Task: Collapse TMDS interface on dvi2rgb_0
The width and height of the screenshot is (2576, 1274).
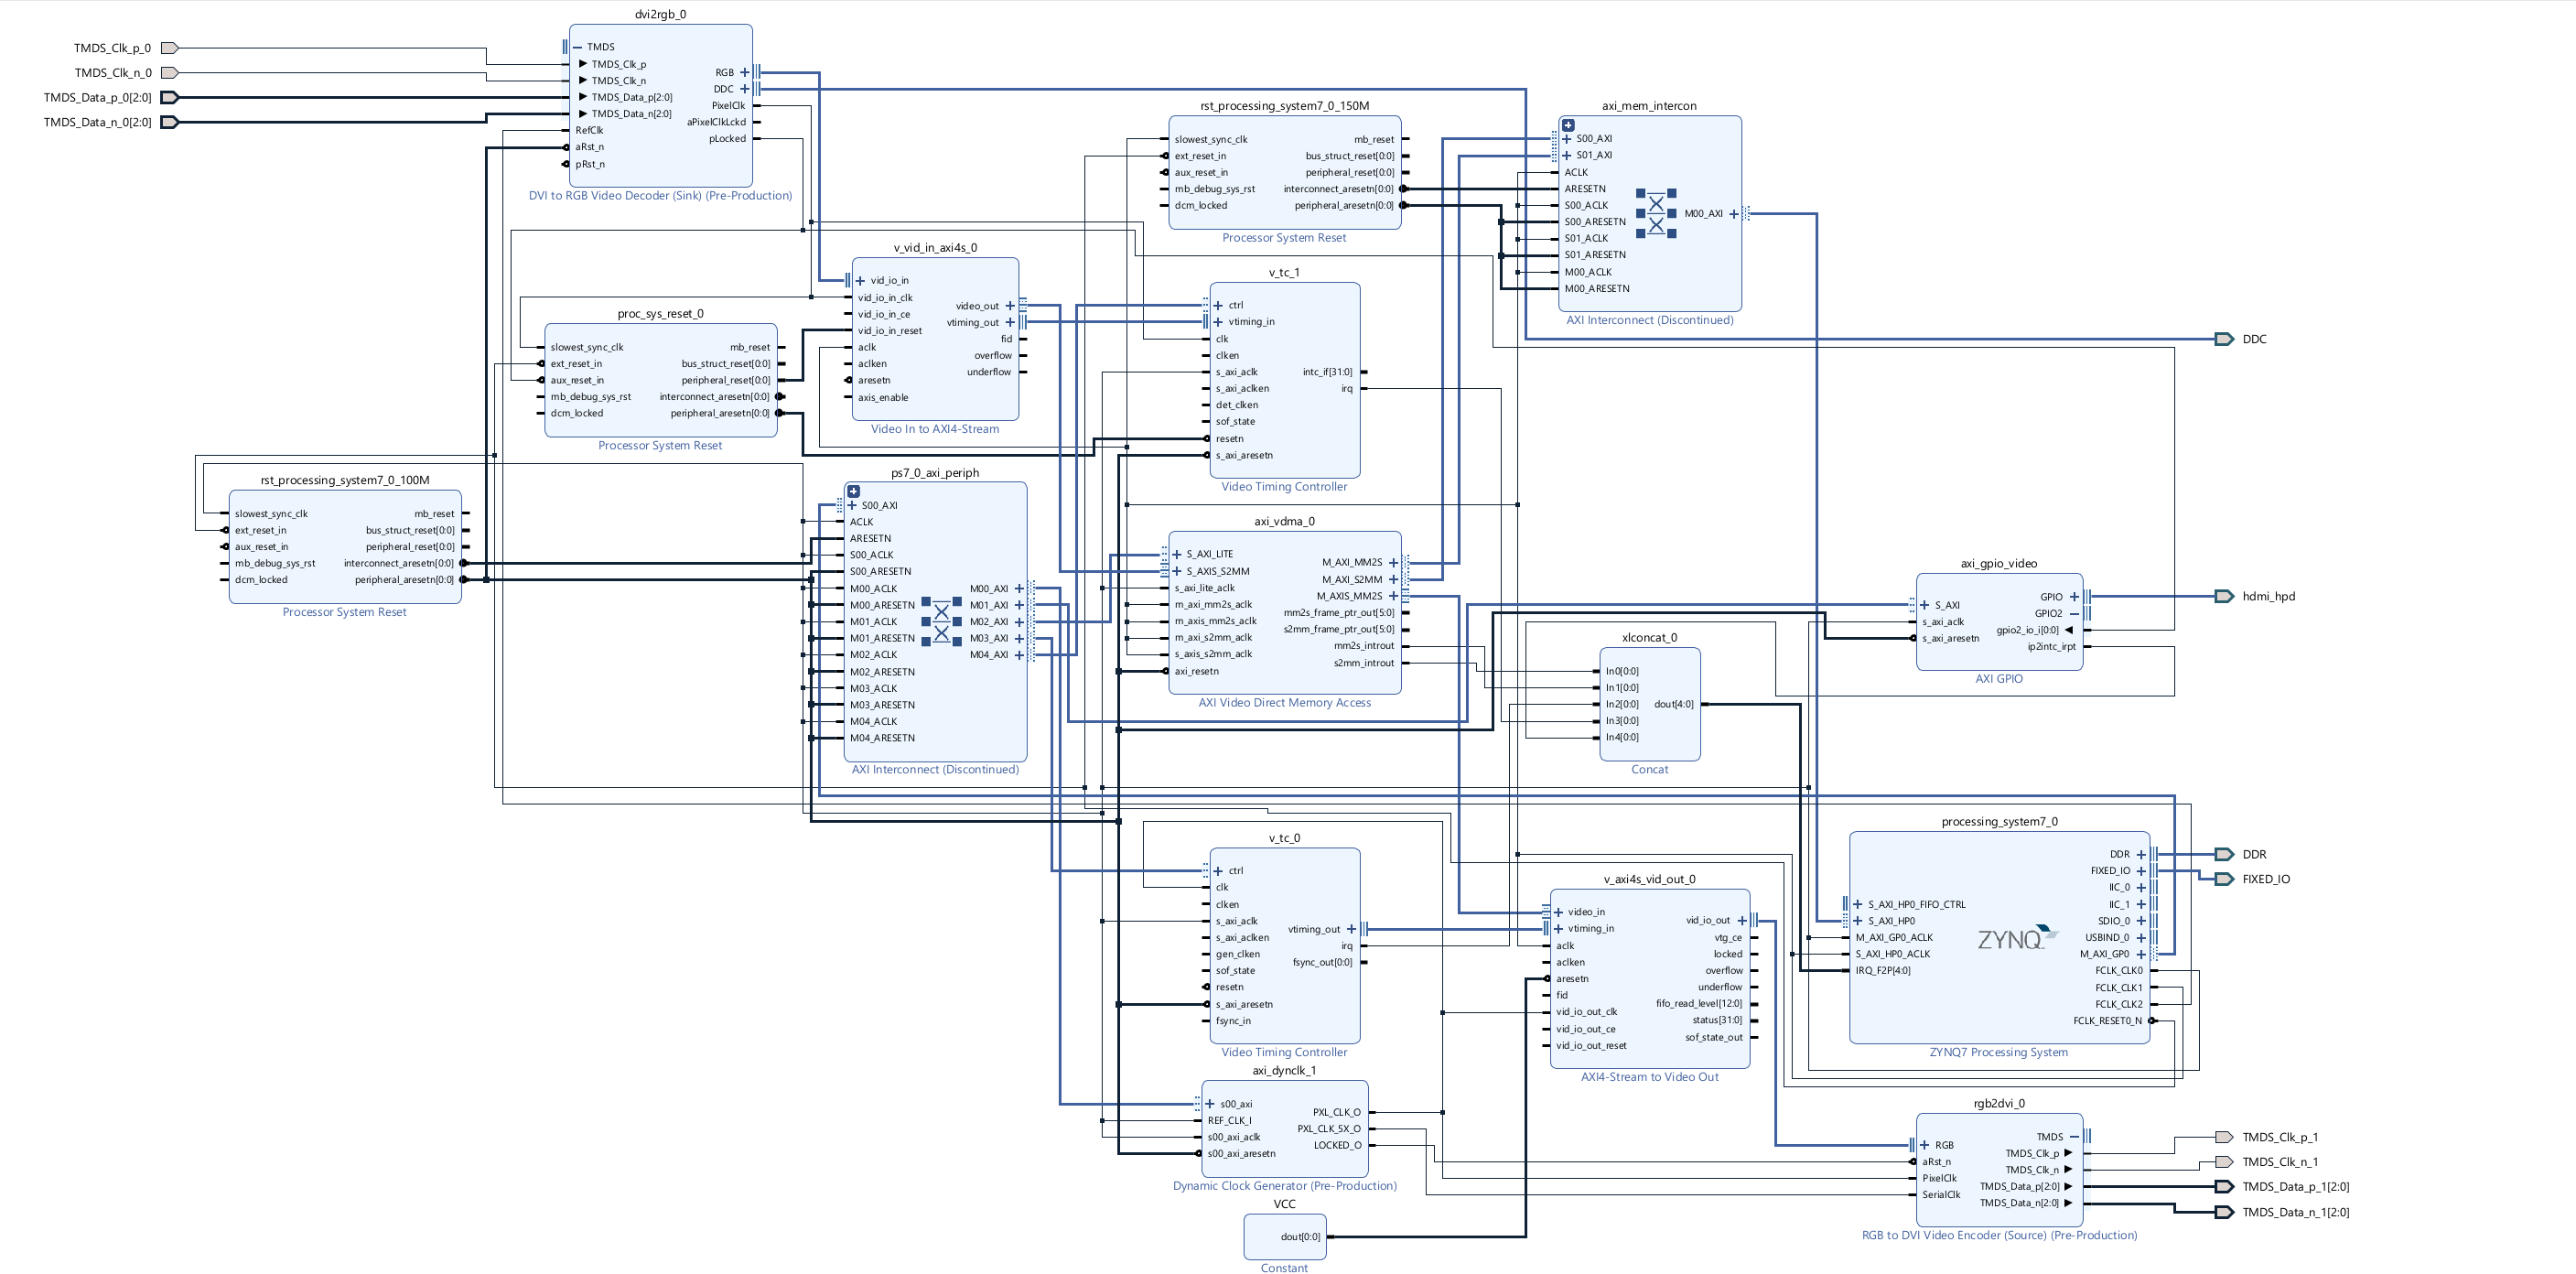Action: (577, 47)
